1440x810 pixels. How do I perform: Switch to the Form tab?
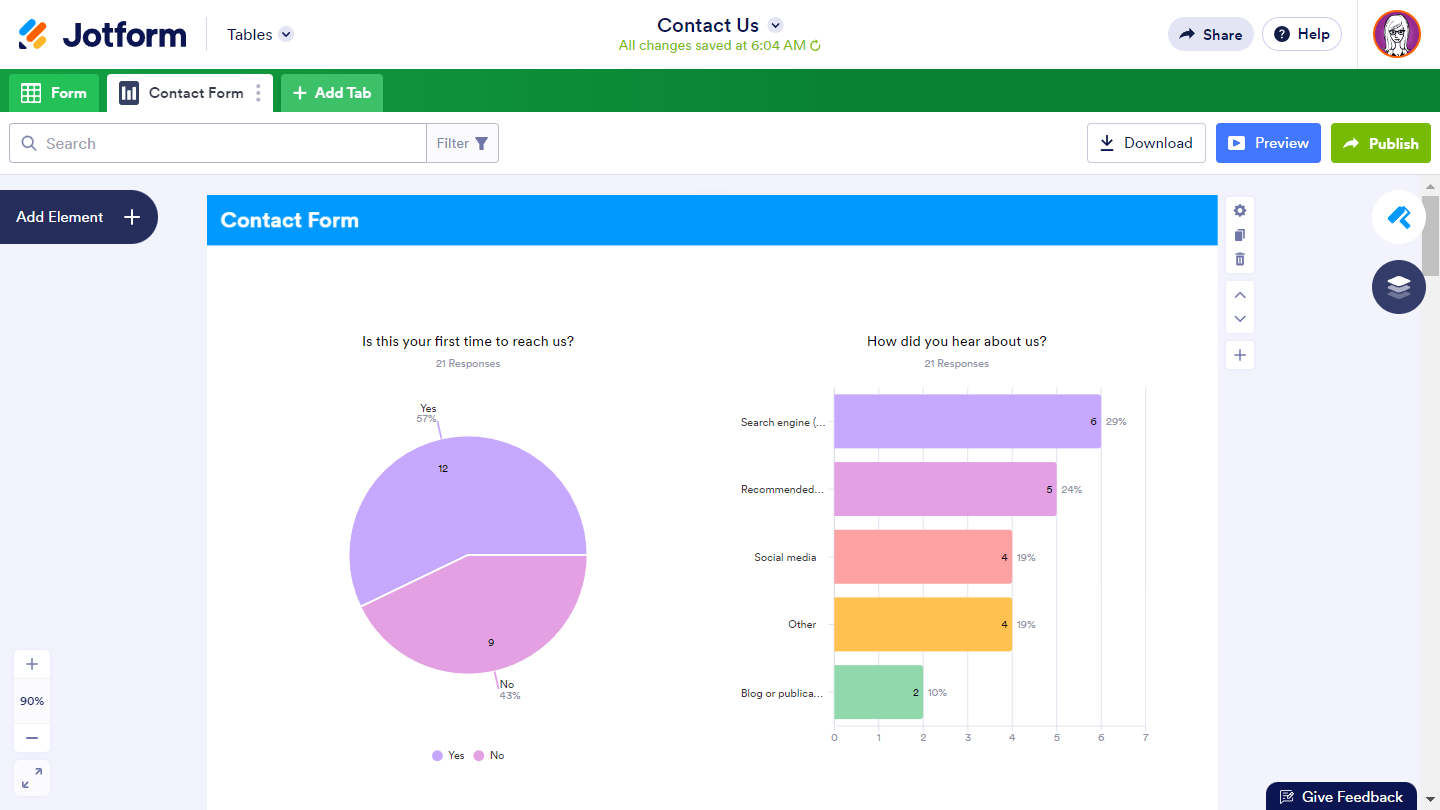pos(54,93)
